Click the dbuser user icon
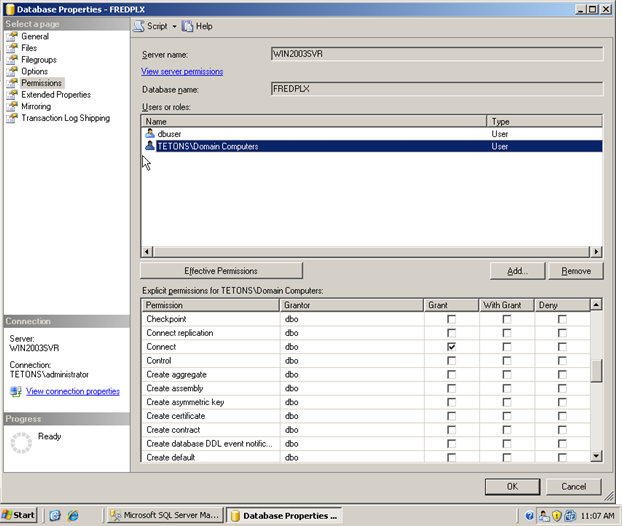Viewport: 622px width, 526px height. click(x=150, y=133)
